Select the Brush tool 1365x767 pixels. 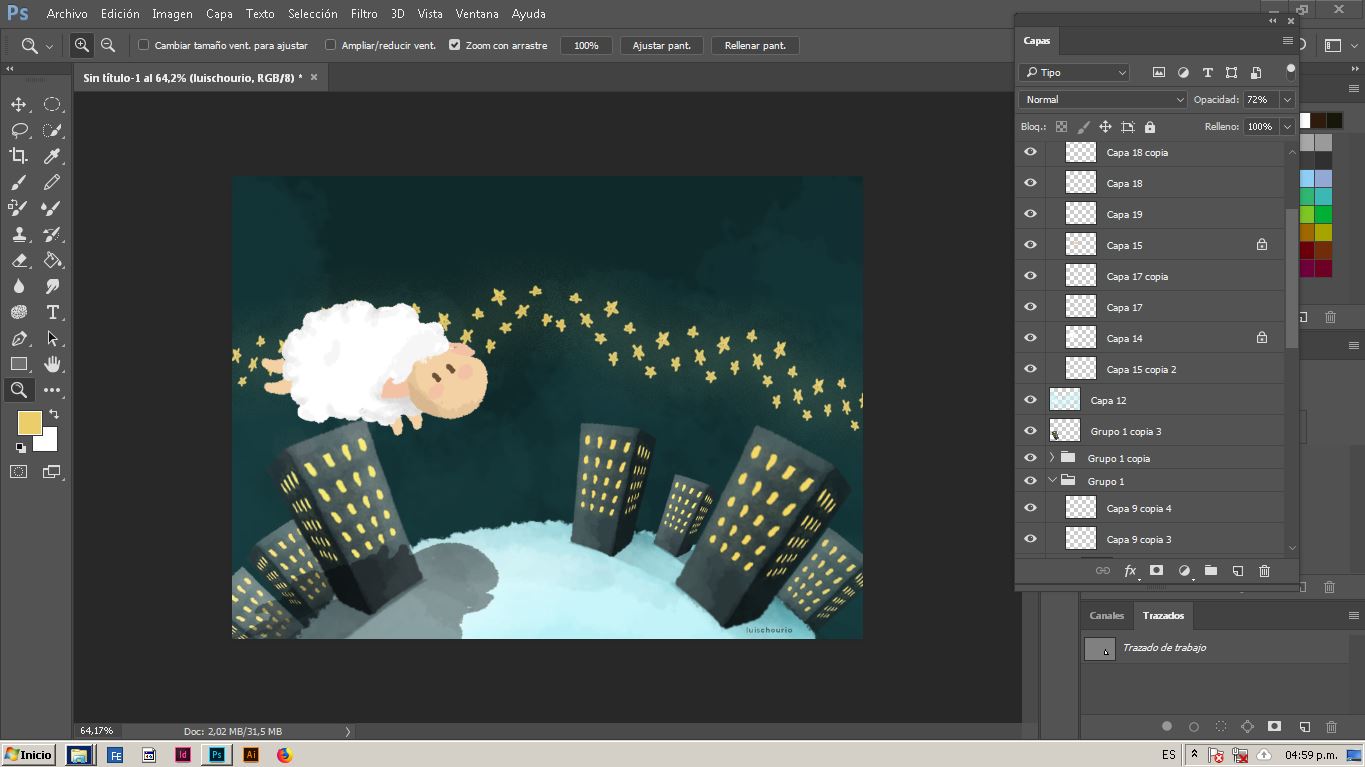click(18, 182)
